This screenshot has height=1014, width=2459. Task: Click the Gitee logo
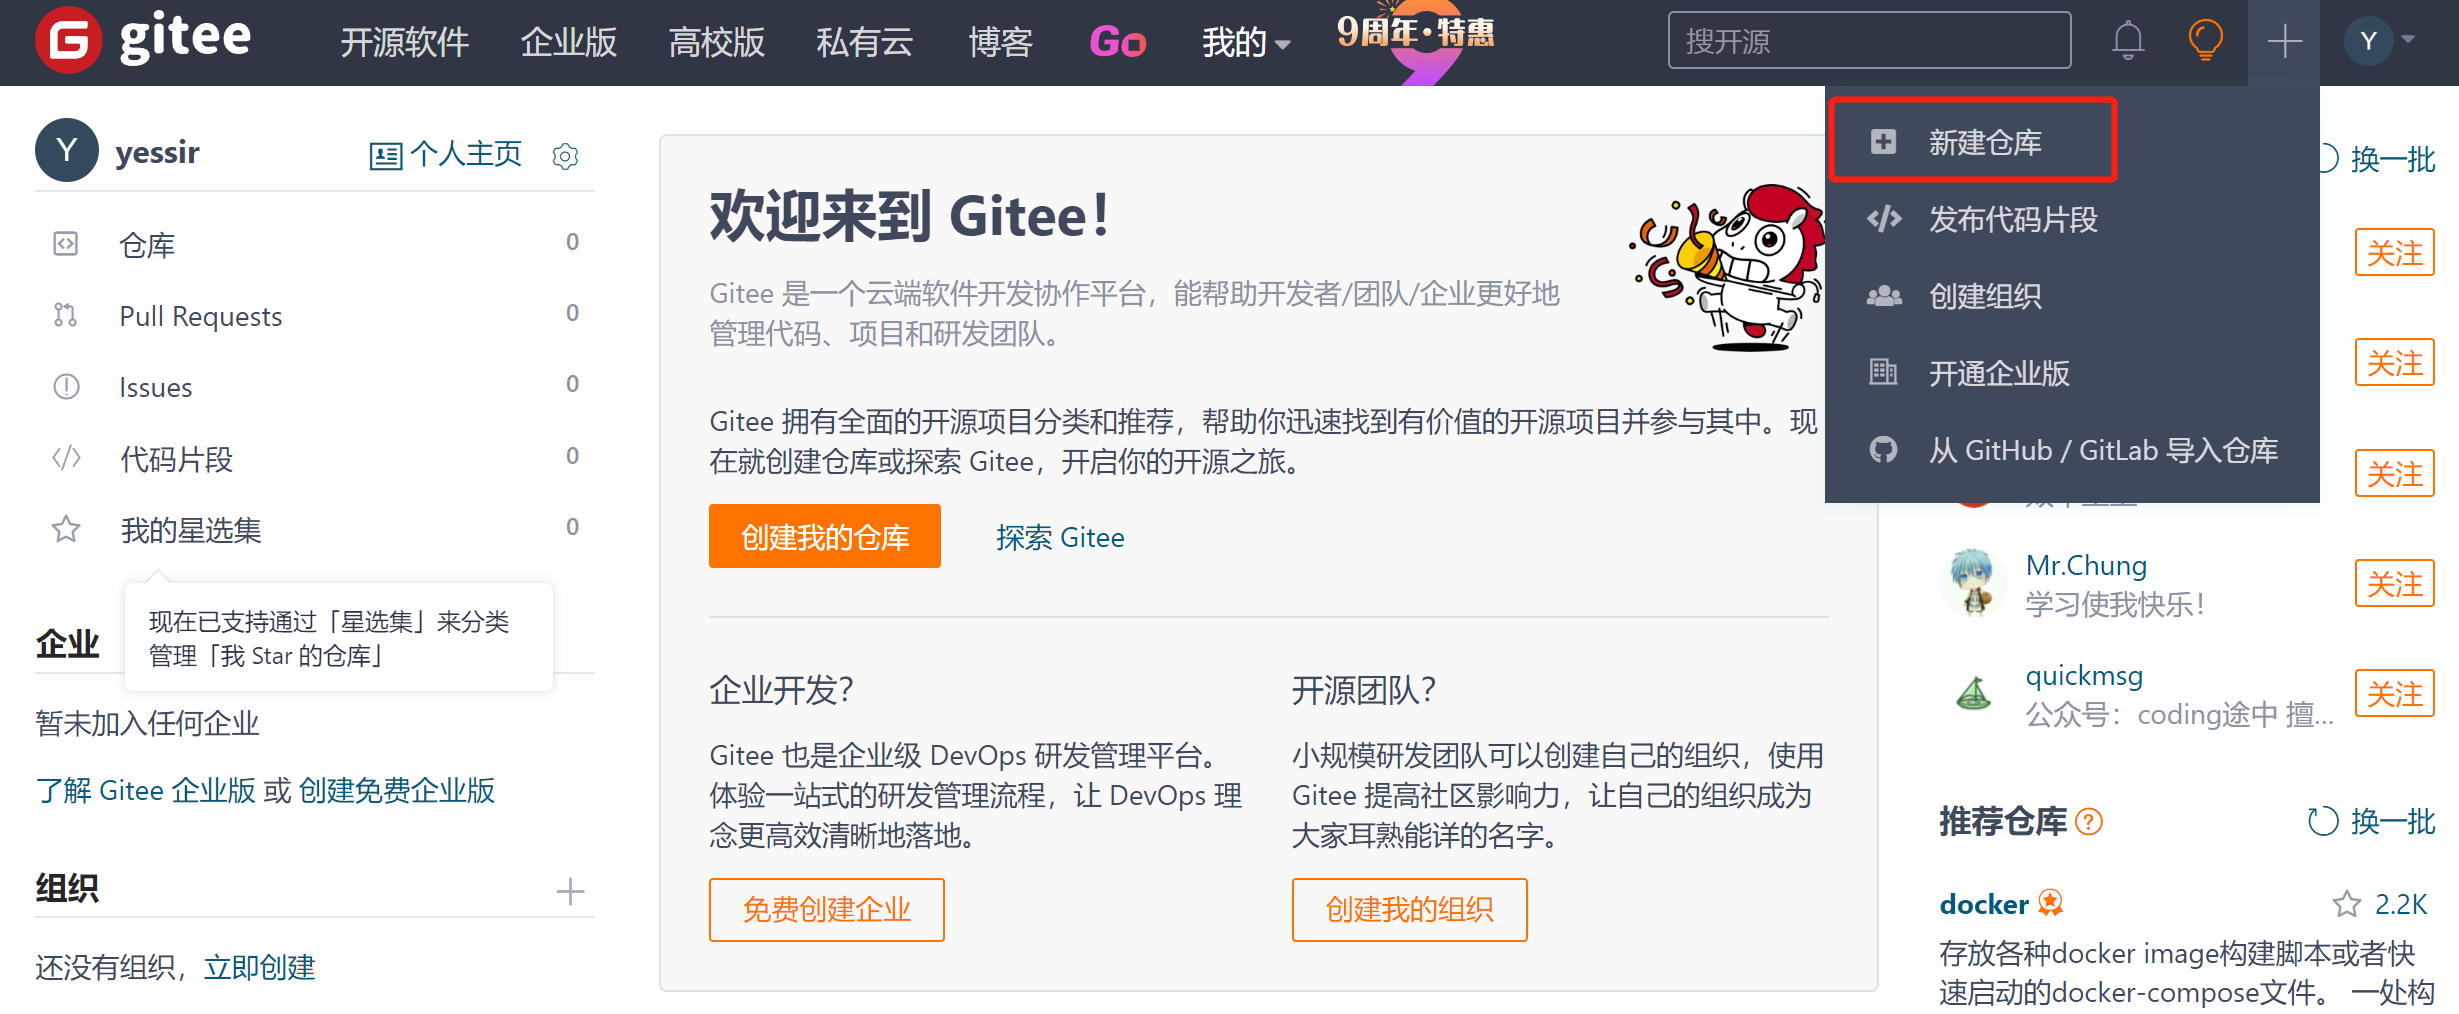[x=143, y=40]
